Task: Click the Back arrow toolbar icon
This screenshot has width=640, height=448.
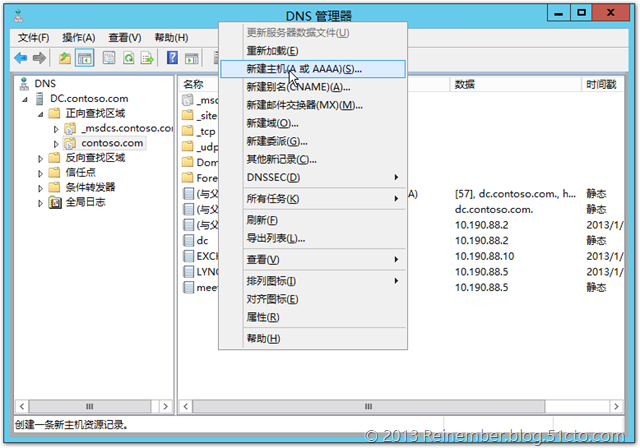Action: click(20, 58)
